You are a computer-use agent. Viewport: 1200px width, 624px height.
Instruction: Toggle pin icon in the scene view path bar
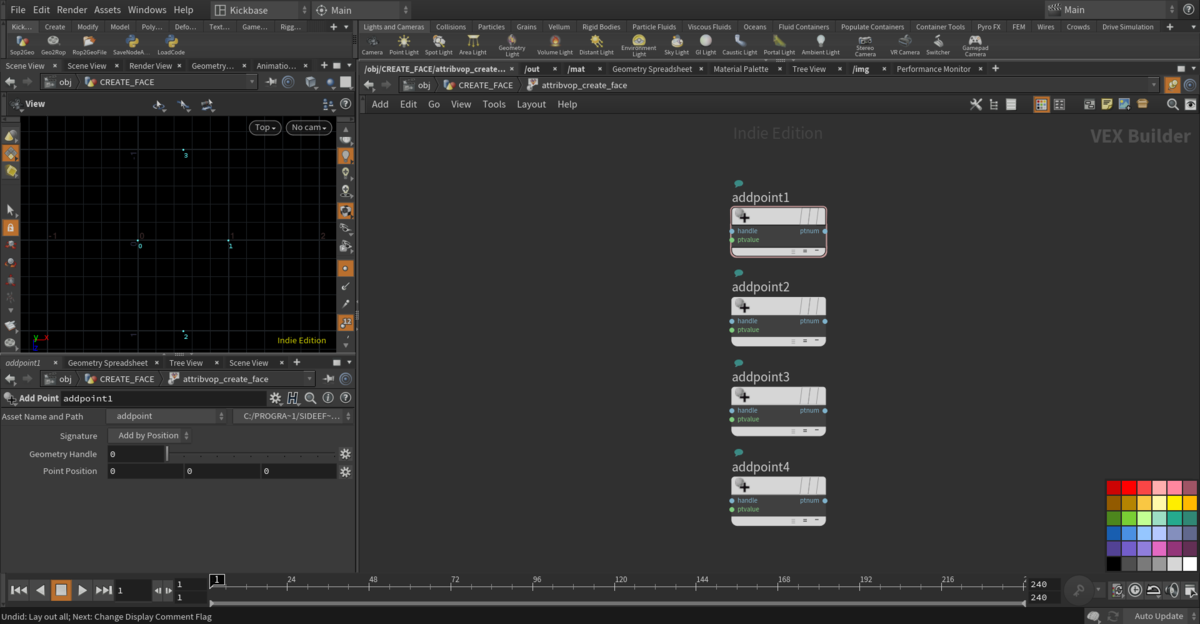pyautogui.click(x=271, y=82)
